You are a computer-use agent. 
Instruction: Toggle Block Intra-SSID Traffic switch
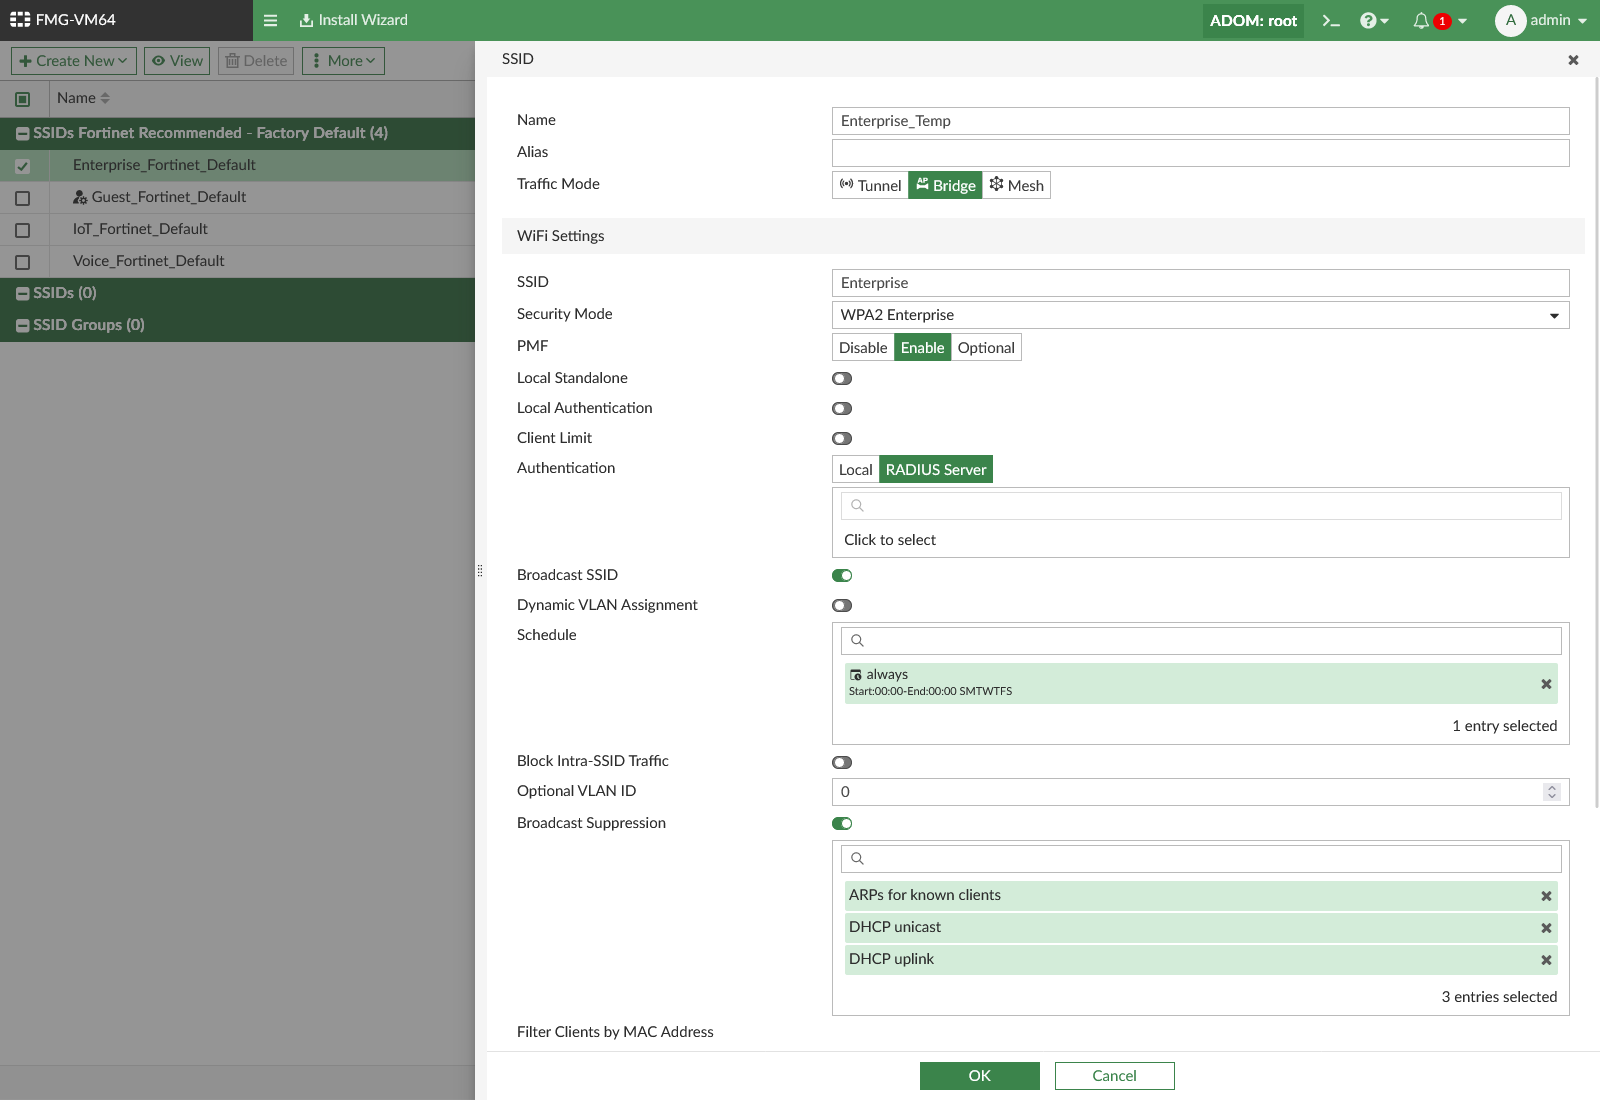click(x=842, y=762)
